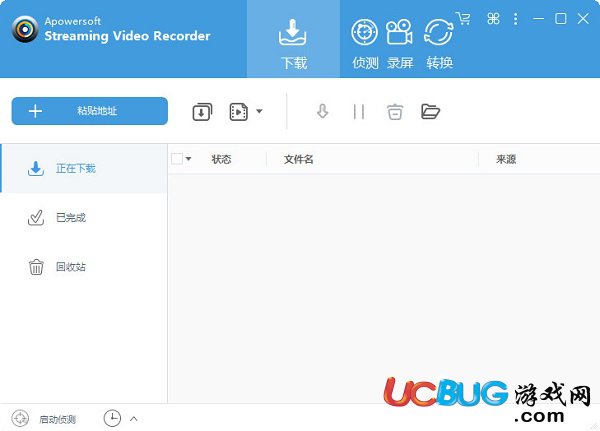Image resolution: width=600 pixels, height=431 pixels.
Task: Open the 侦测 detect tab
Action: point(365,43)
